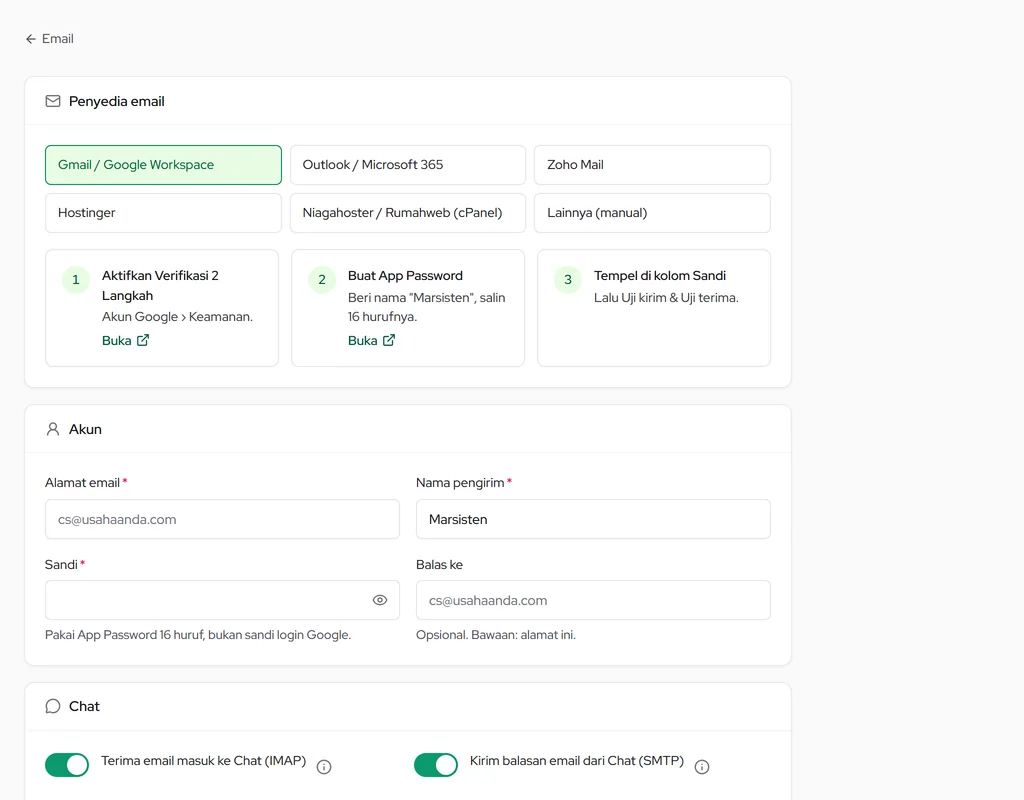Screen dimensions: 1024x800
Task: Select Outlook / Microsoft 365 provider
Action: 408,165
